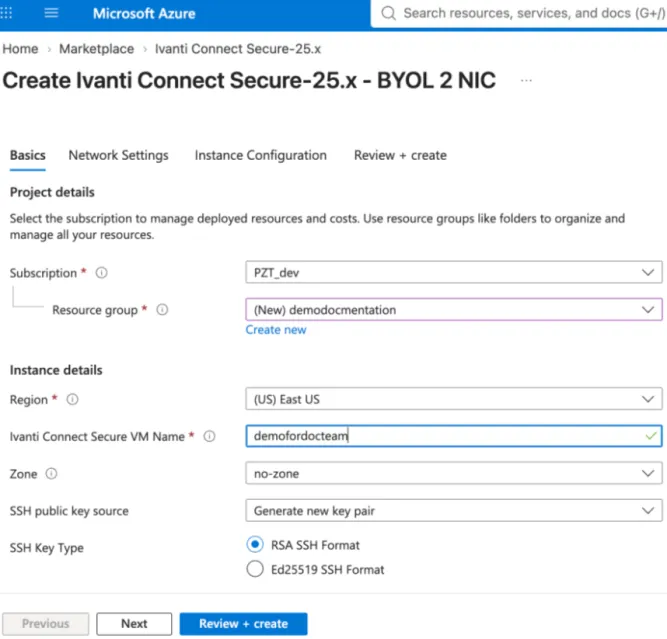Click the Next button
This screenshot has height=639, width=667.
click(134, 624)
